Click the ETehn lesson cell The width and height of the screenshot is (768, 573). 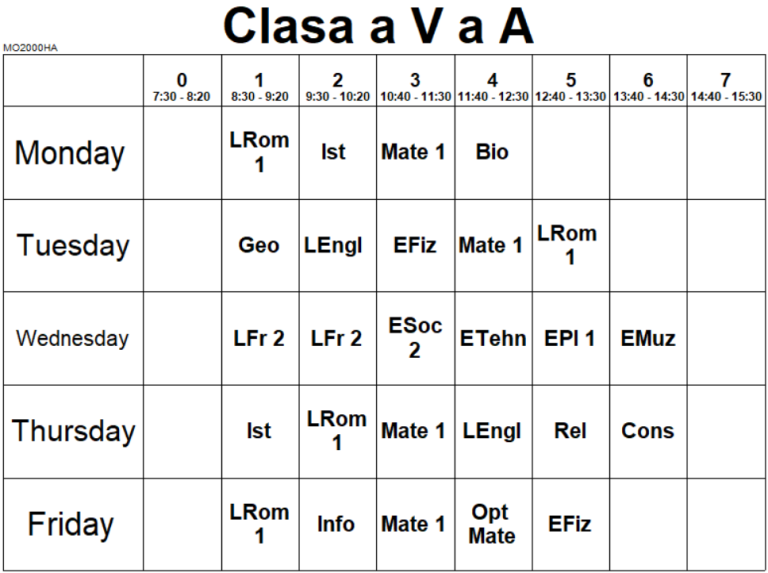pyautogui.click(x=492, y=338)
